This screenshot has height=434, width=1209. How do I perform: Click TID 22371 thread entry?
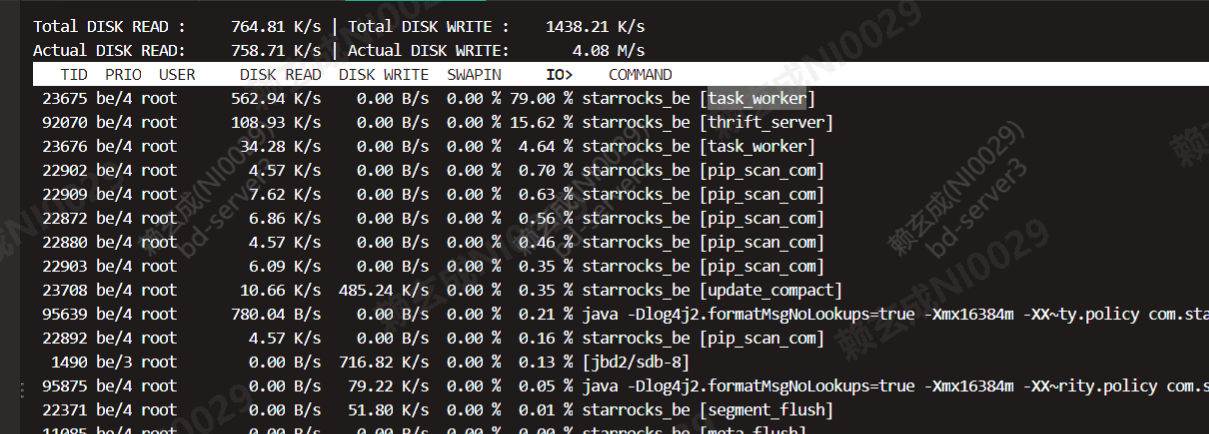pyautogui.click(x=65, y=410)
